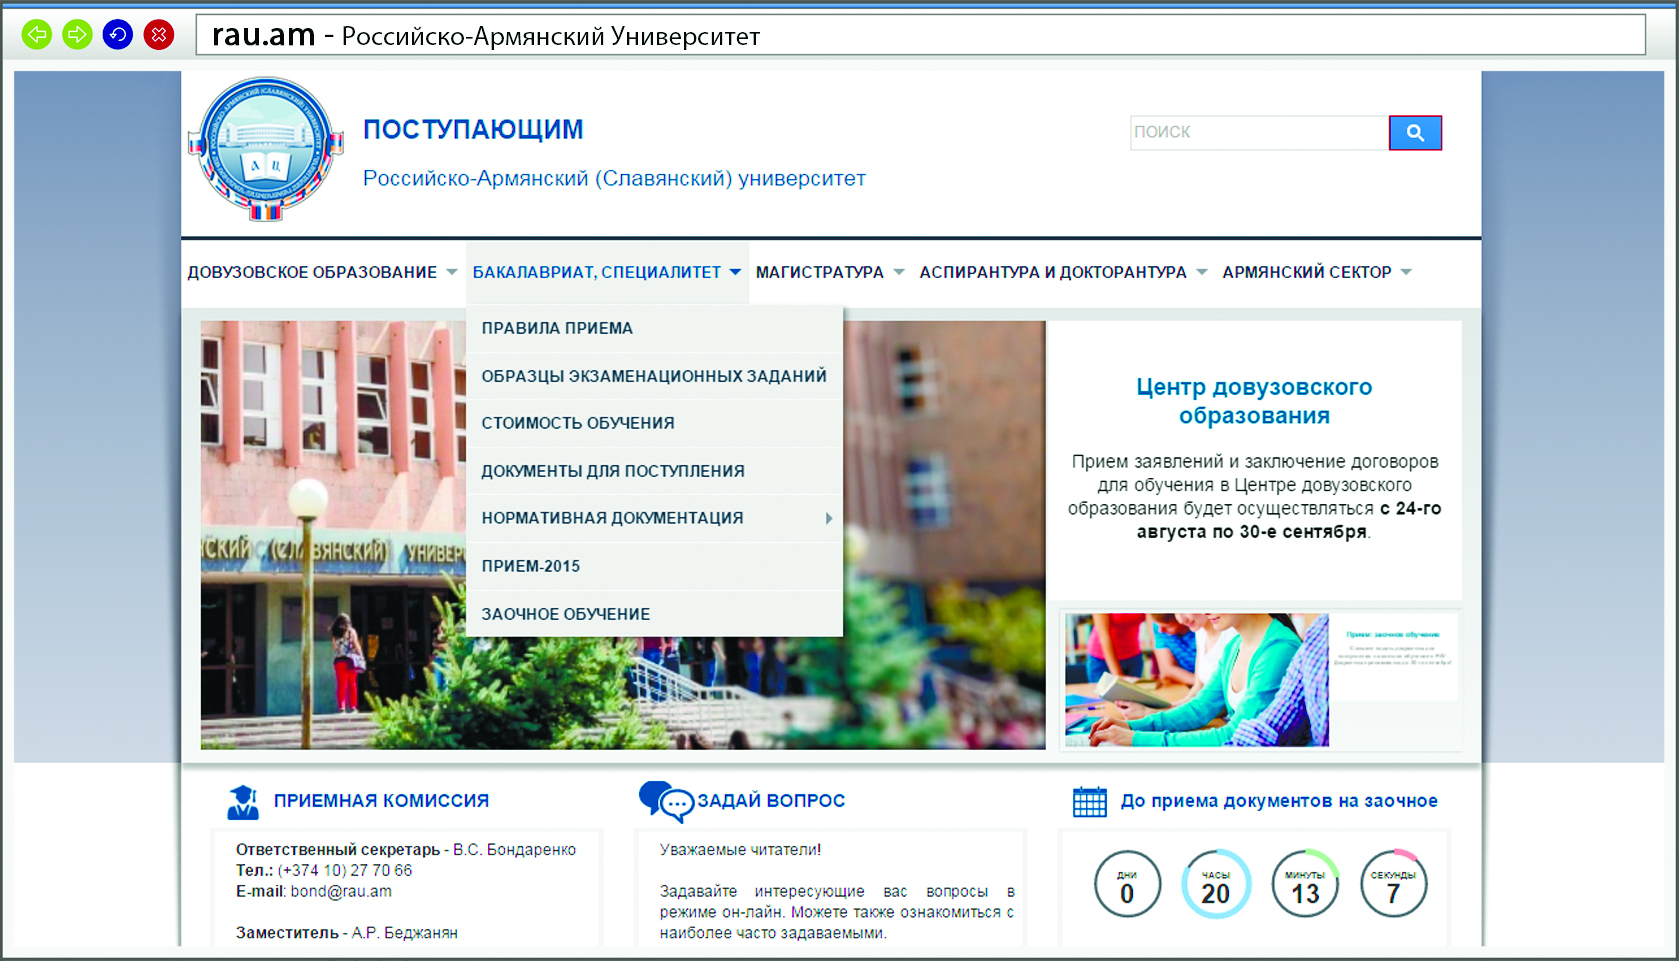Click the calendar icon beside countdown heading
The image size is (1679, 961).
(x=1090, y=802)
